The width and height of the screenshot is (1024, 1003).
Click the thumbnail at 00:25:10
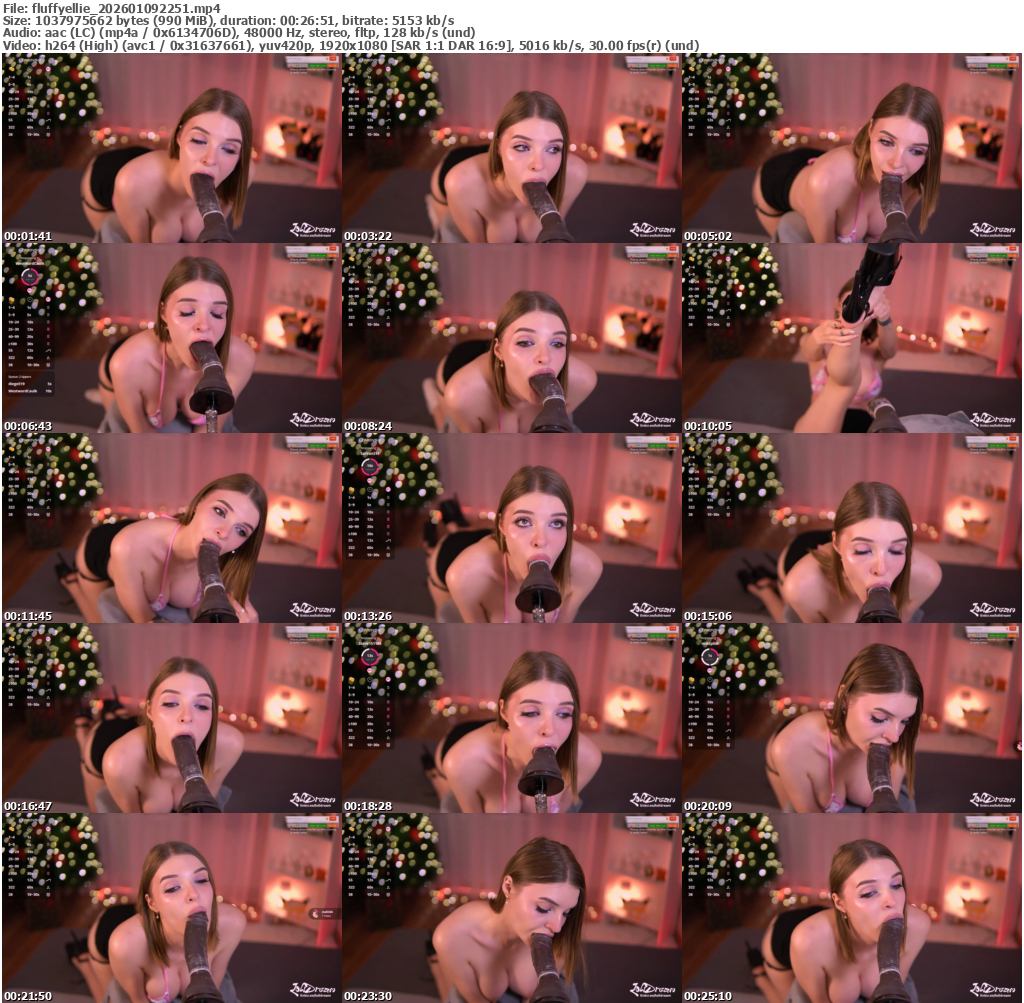[851, 908]
